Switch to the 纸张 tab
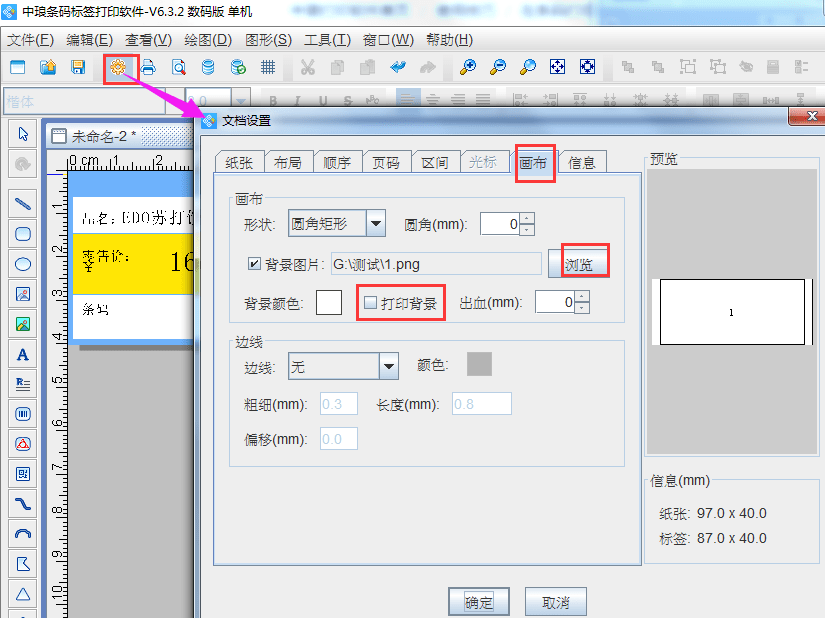 (x=240, y=160)
